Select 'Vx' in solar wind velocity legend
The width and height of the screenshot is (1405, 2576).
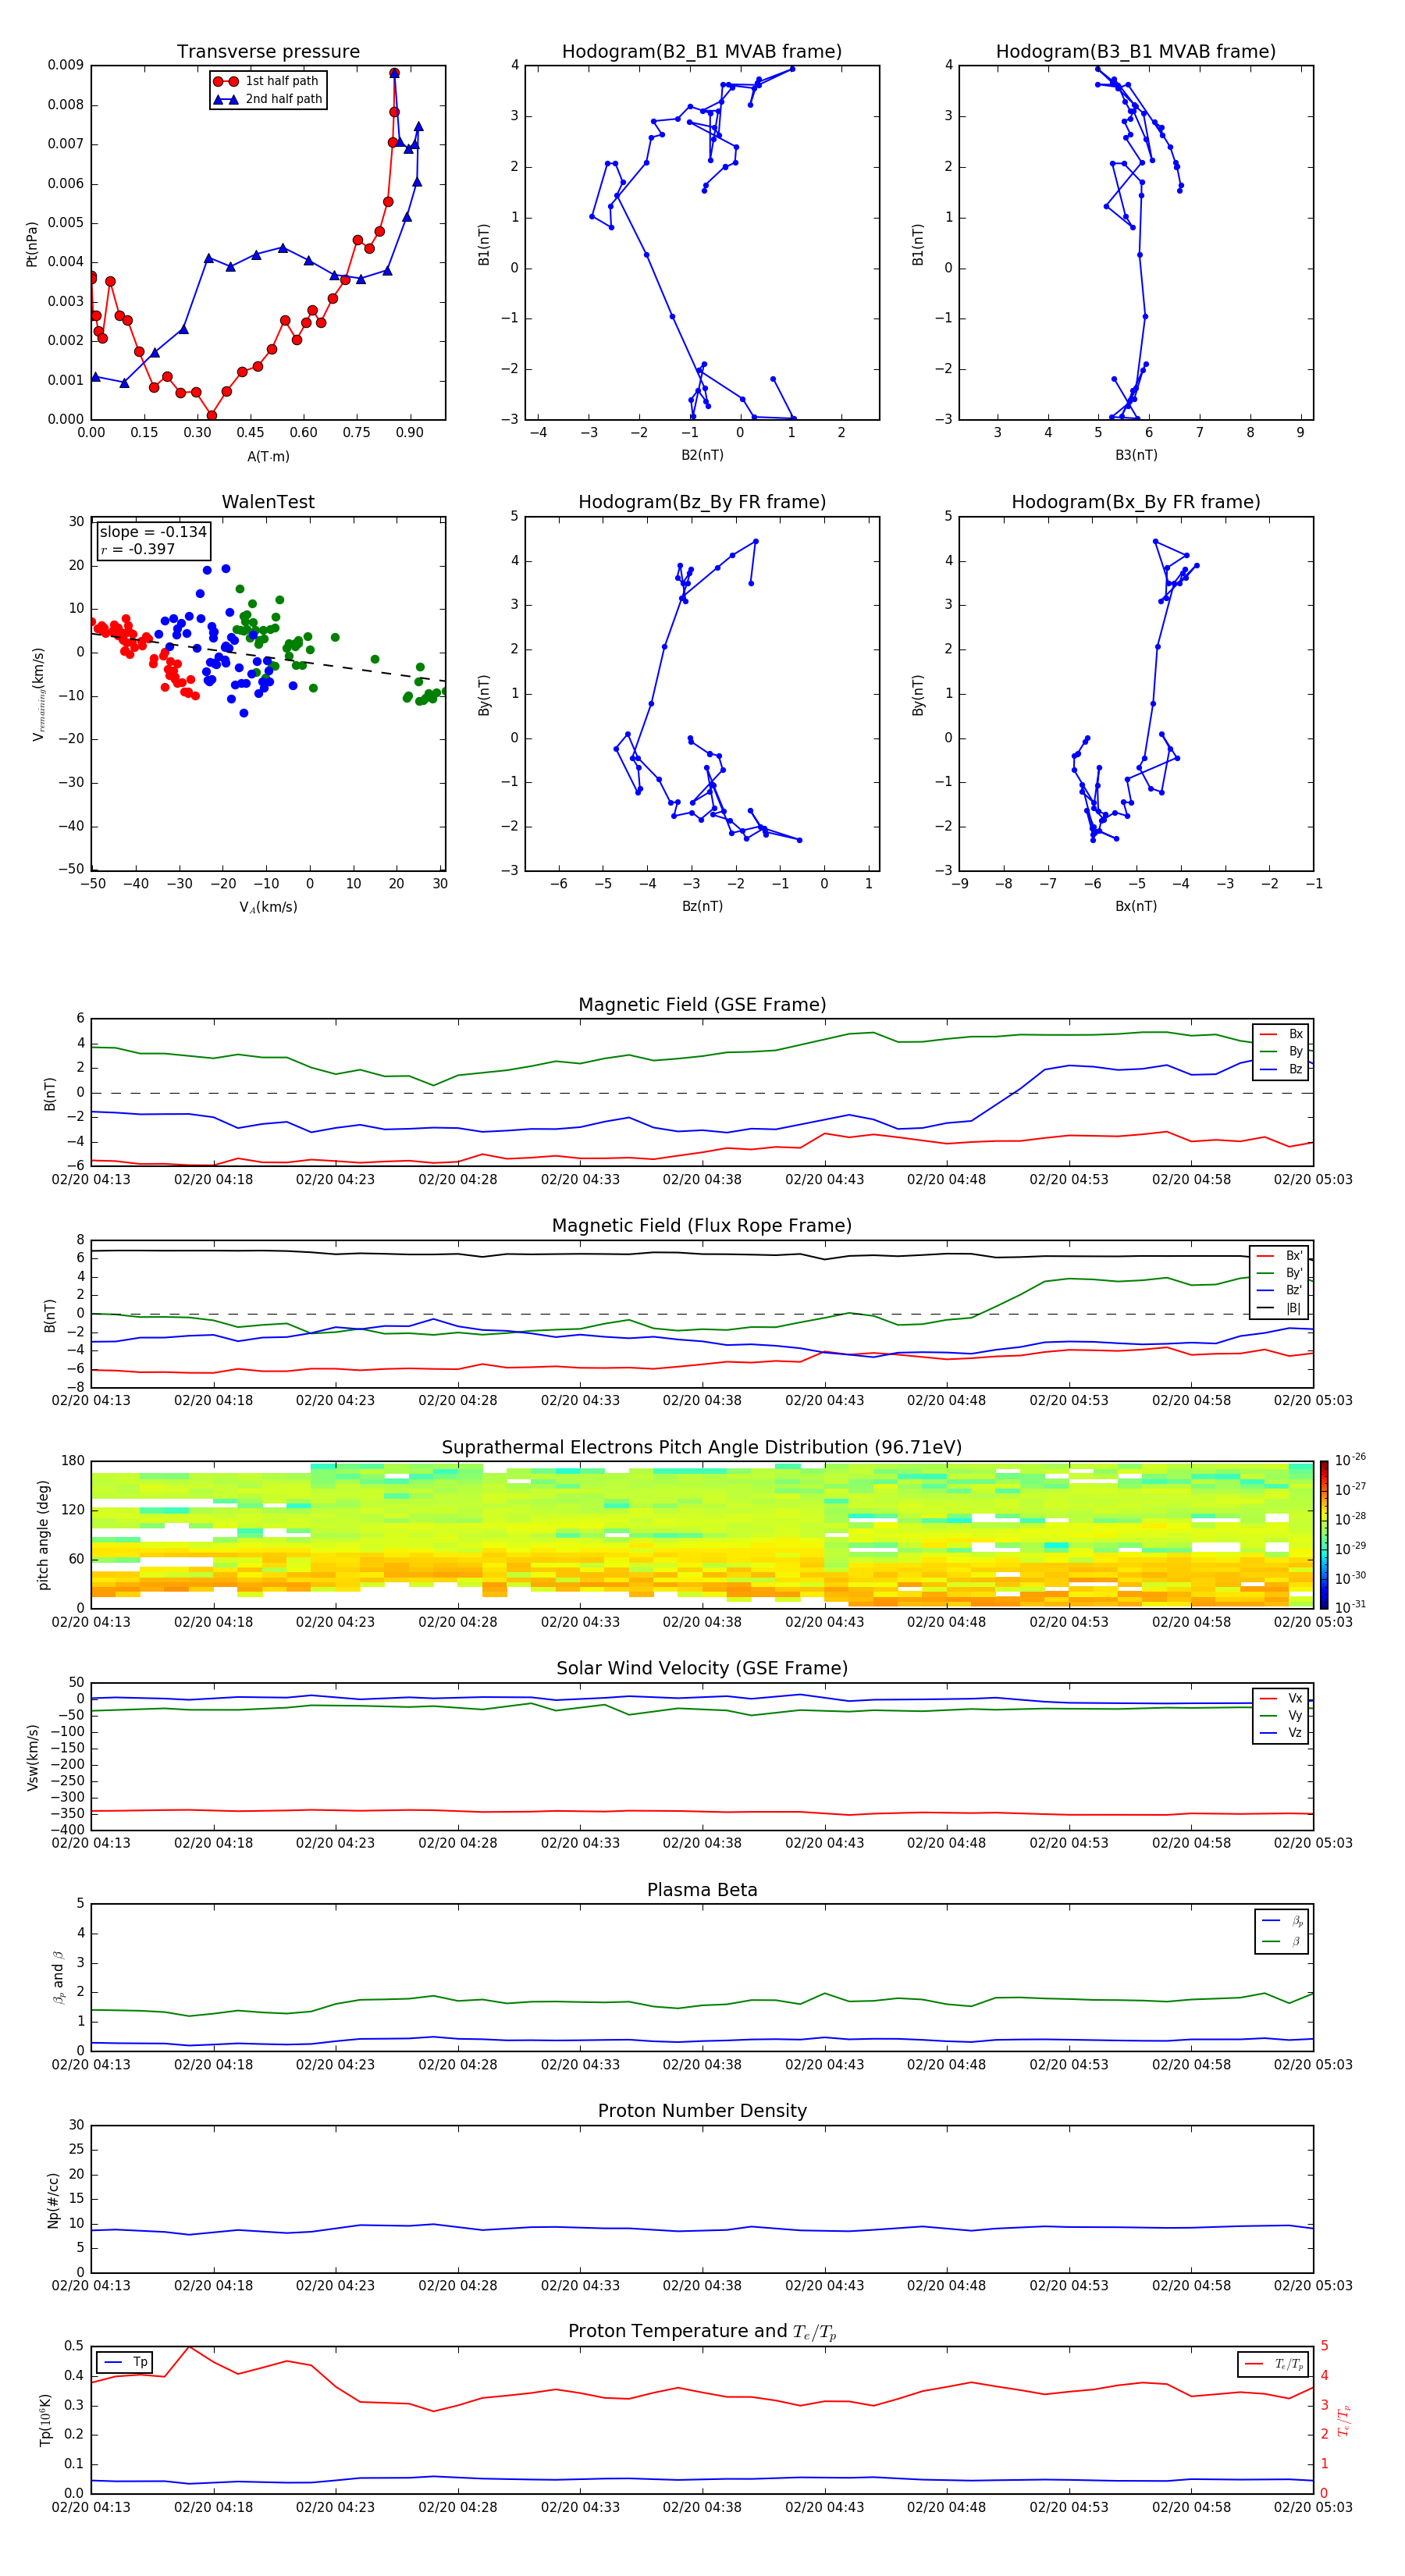1281,1698
